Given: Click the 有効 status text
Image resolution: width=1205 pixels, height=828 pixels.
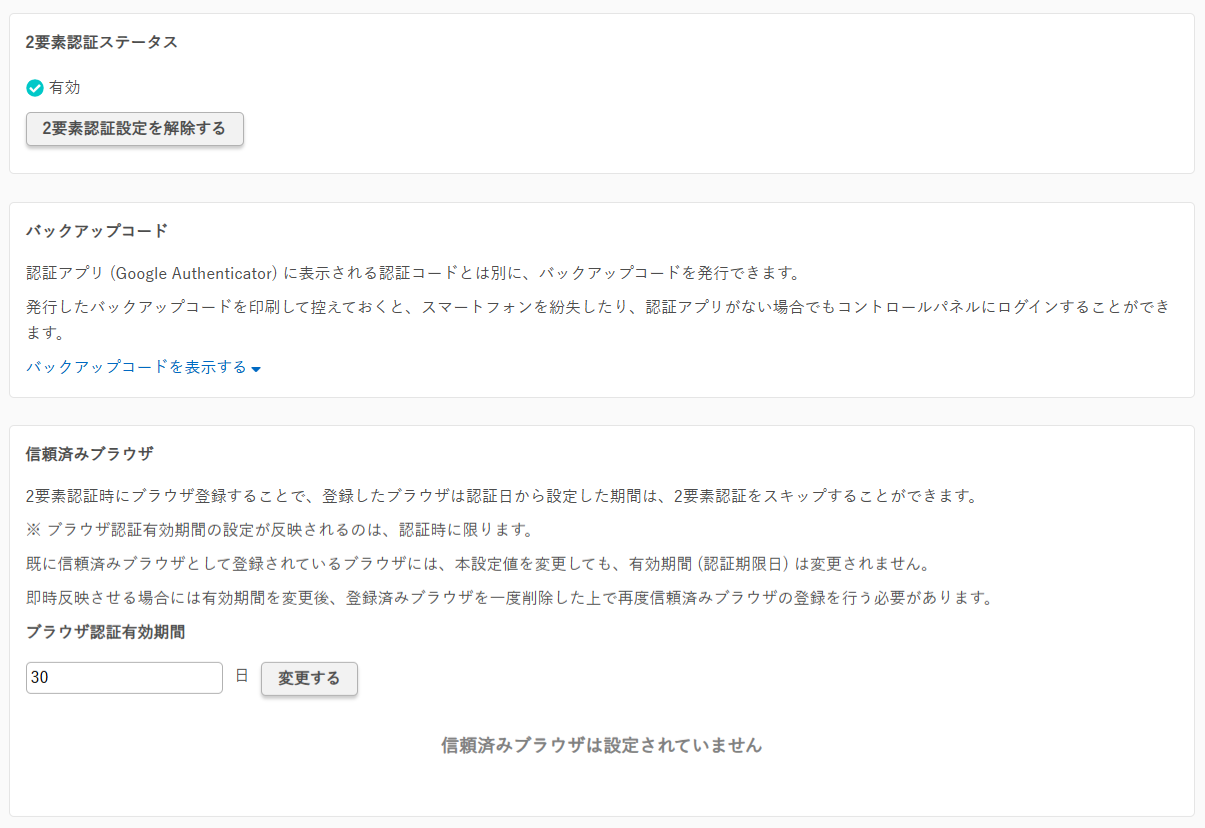Looking at the screenshot, I should coord(65,88).
